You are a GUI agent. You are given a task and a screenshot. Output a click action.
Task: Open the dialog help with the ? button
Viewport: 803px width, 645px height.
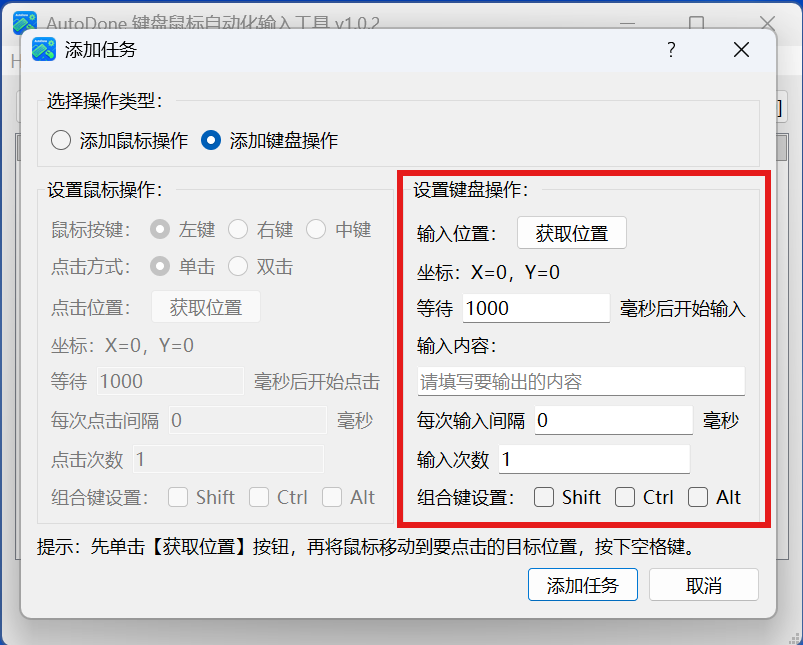tap(670, 49)
